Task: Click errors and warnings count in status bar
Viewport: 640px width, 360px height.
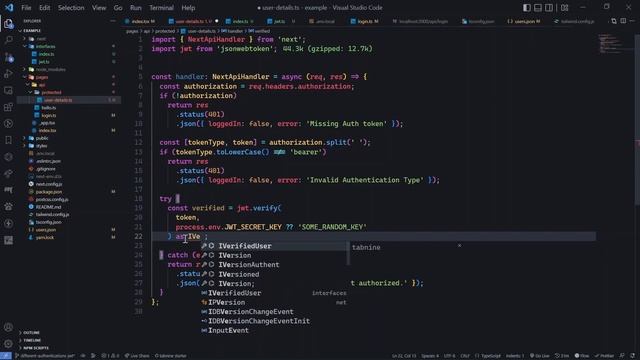Action: pos(110,356)
